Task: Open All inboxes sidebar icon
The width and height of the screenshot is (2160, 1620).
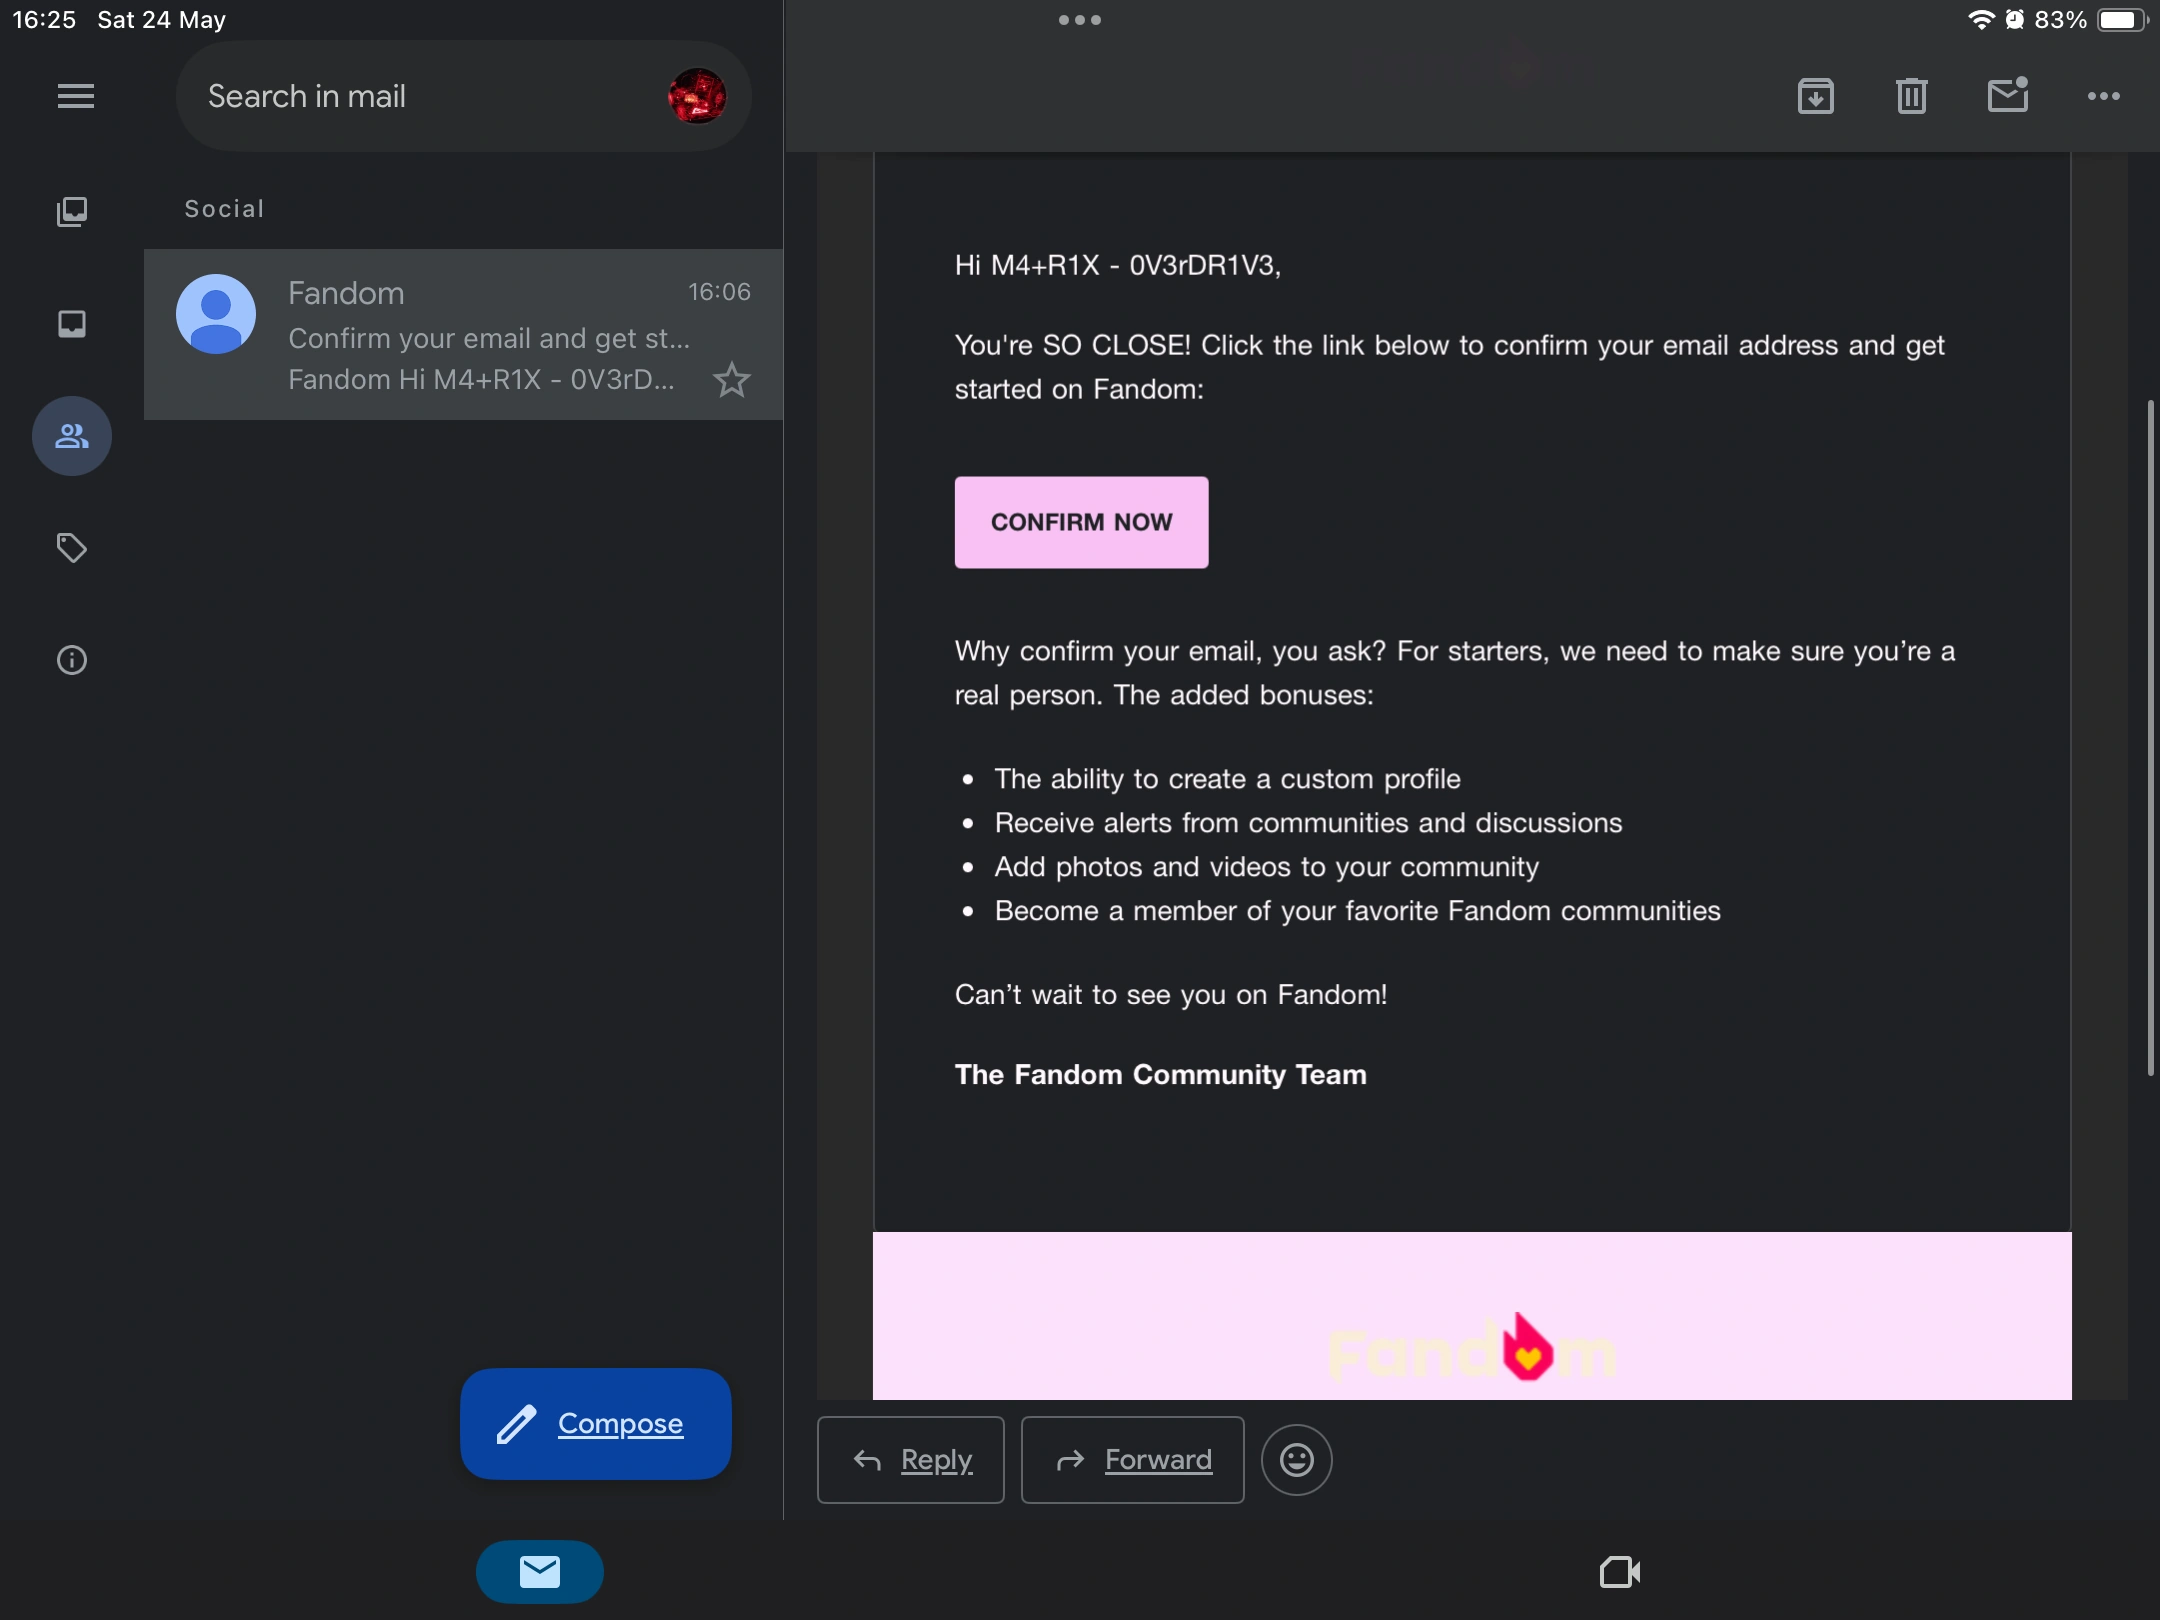Action: [72, 211]
